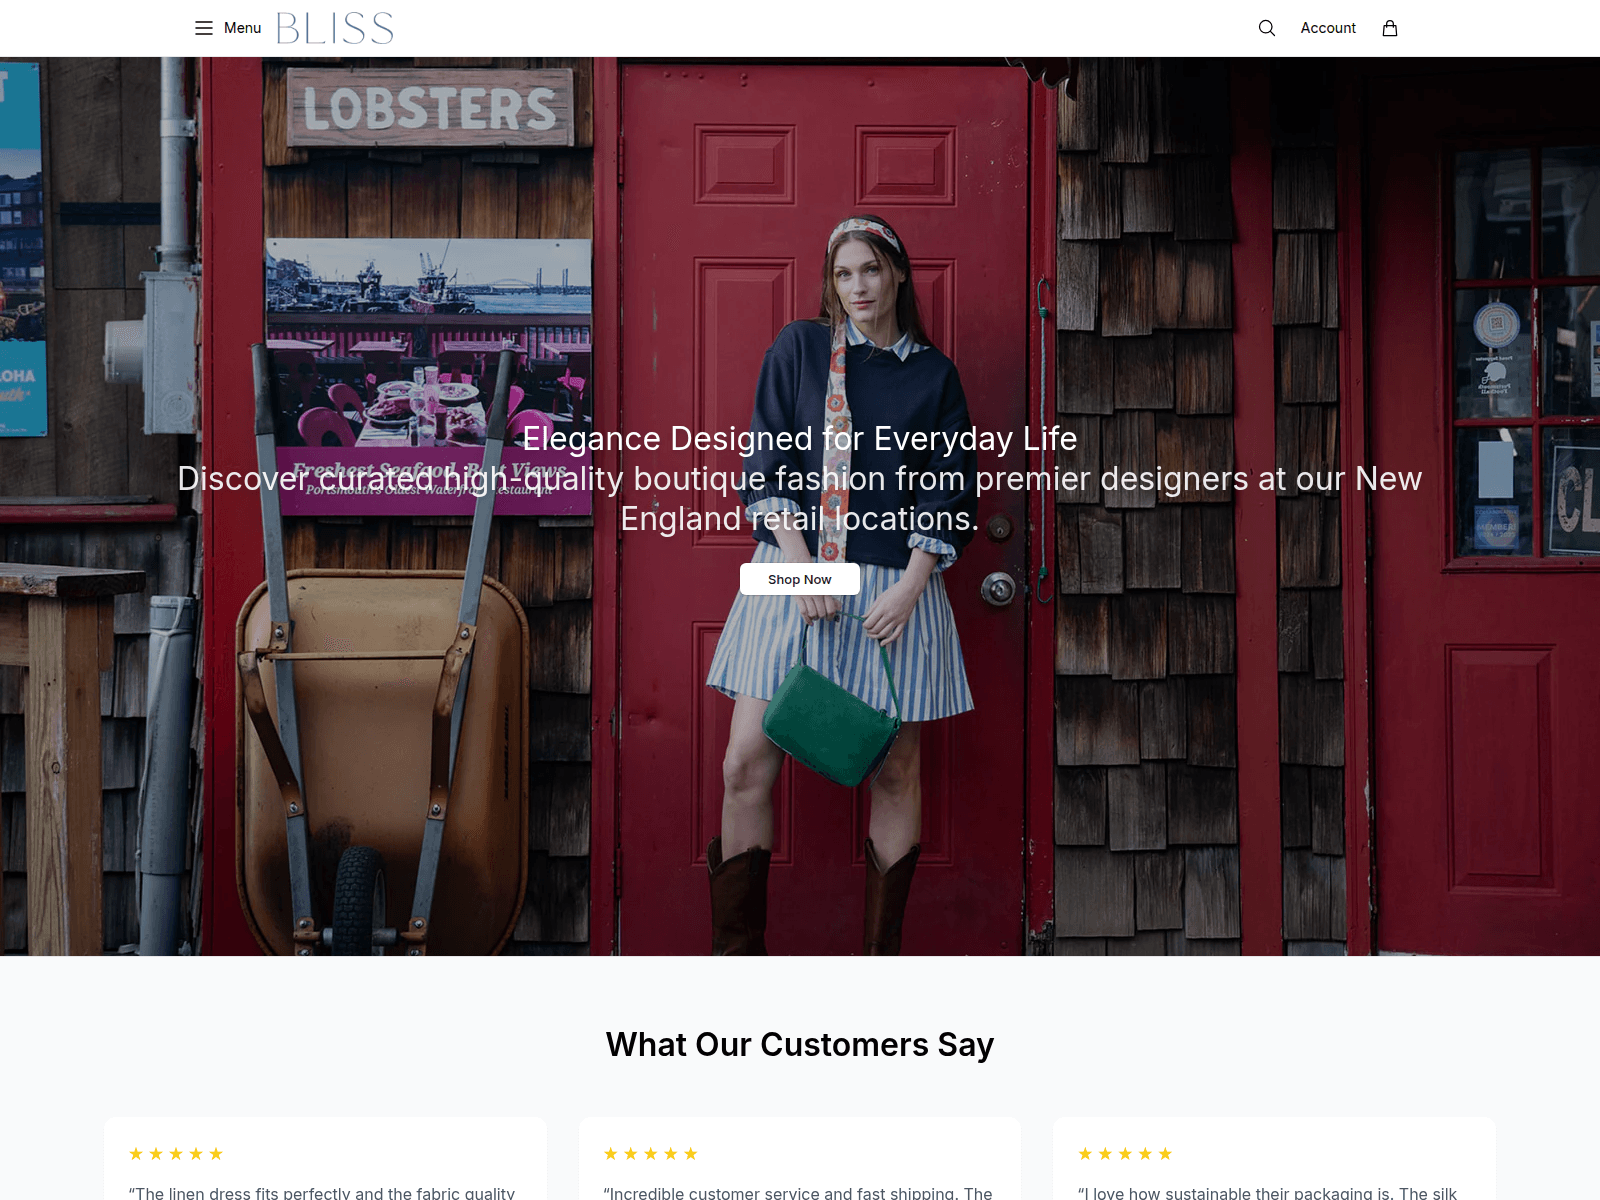Click the stars above sustainable packaging review
The height and width of the screenshot is (1200, 1600).
(x=1125, y=1154)
